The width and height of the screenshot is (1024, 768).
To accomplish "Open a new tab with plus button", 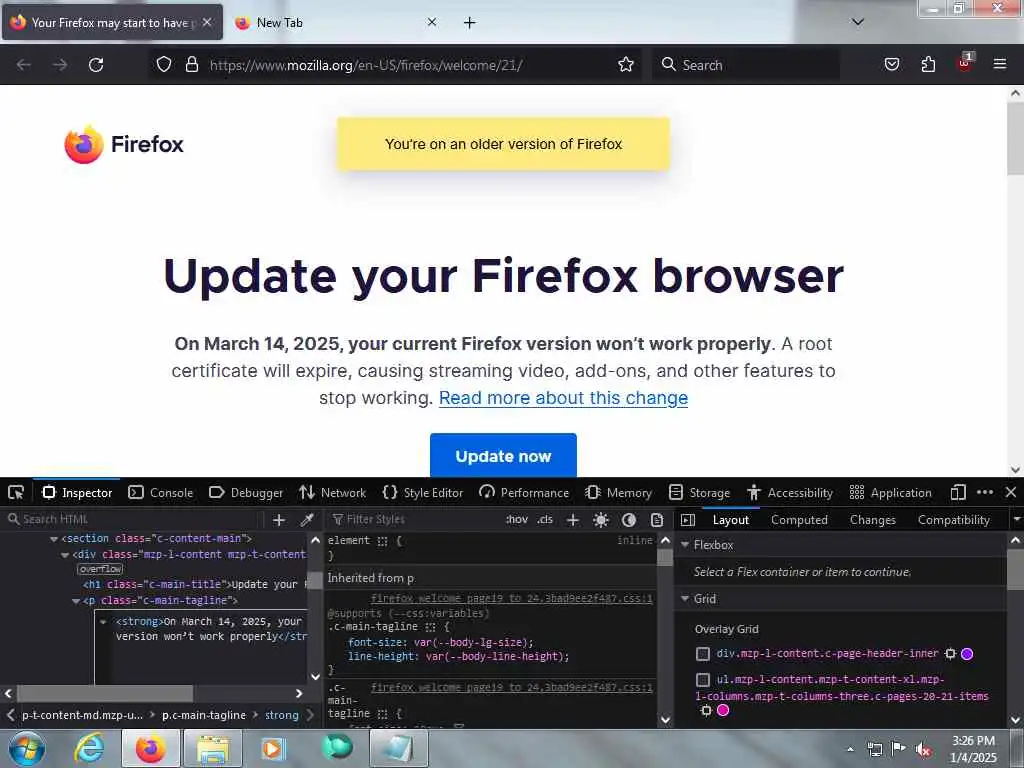I will pyautogui.click(x=469, y=23).
